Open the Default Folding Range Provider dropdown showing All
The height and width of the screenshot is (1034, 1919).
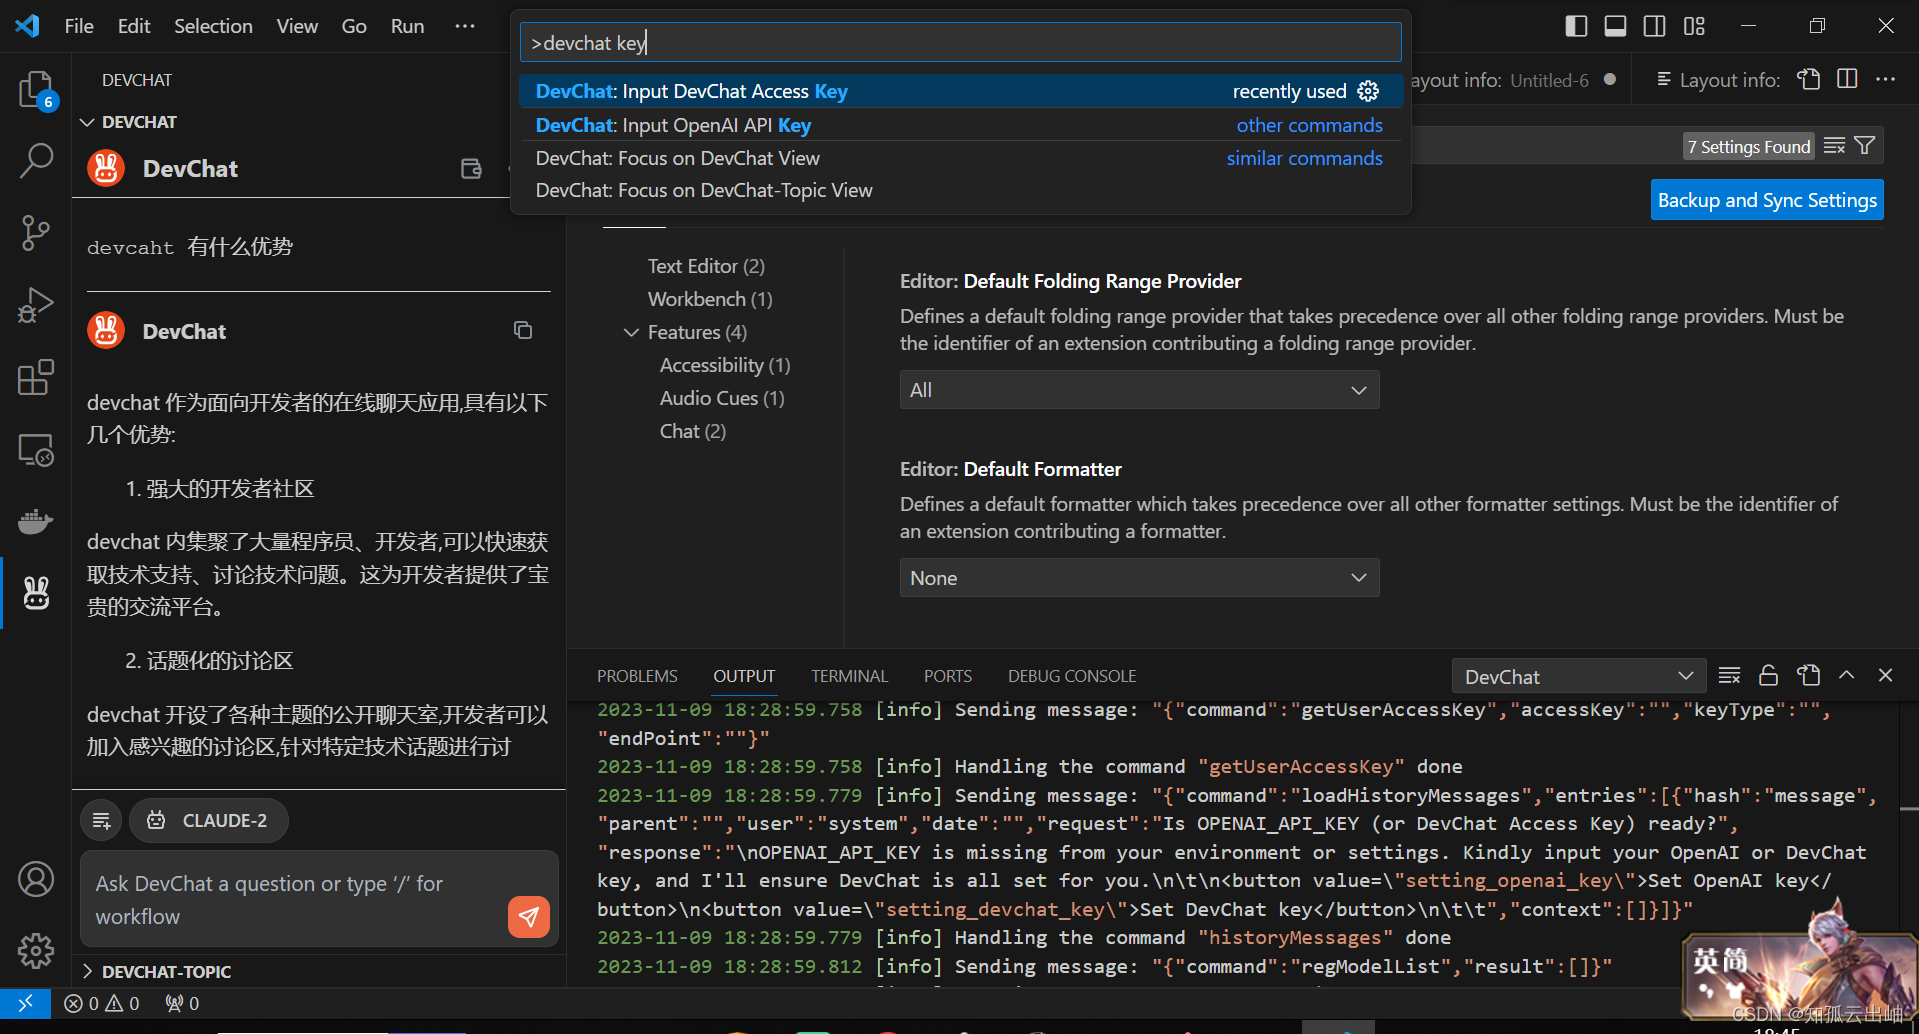(1139, 390)
